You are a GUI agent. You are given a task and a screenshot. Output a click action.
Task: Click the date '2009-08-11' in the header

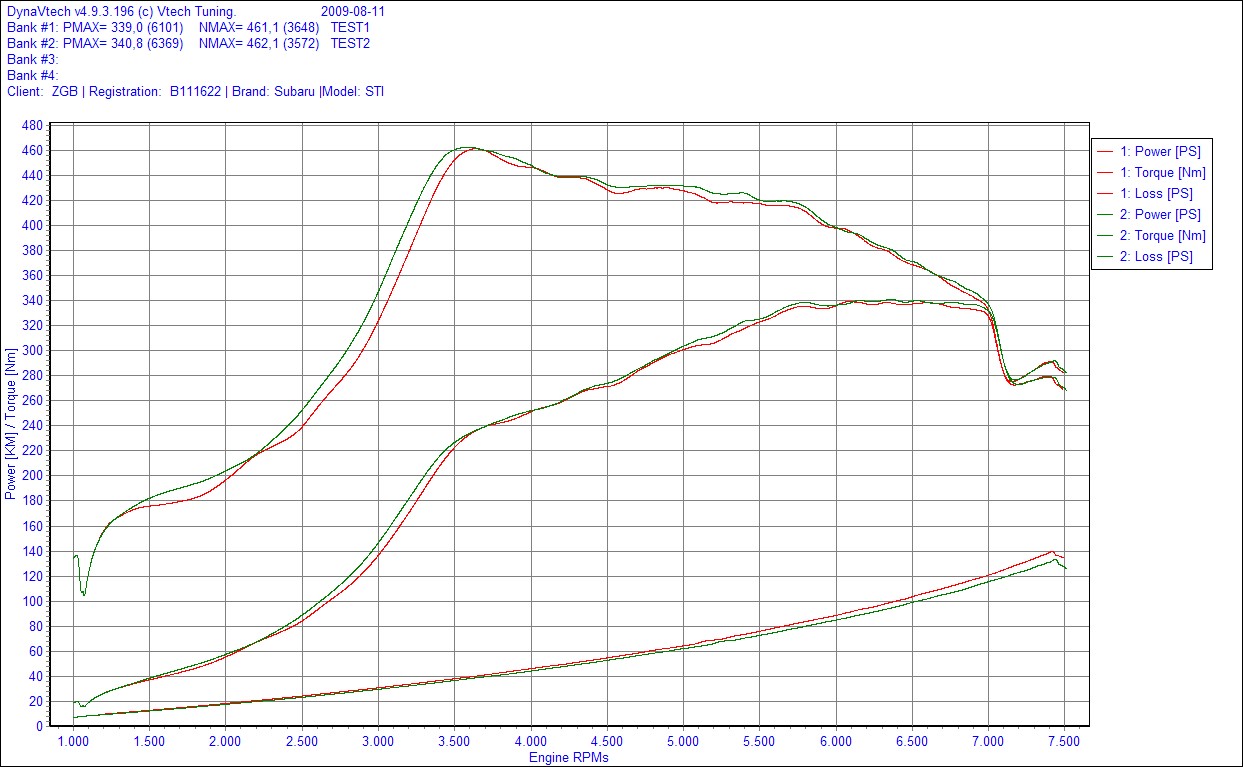click(x=353, y=12)
